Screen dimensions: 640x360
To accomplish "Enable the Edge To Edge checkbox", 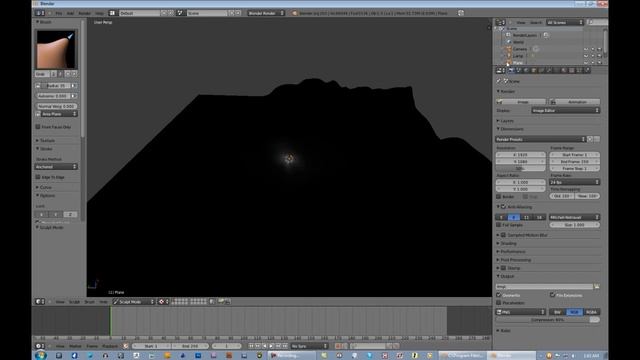I will 38,177.
